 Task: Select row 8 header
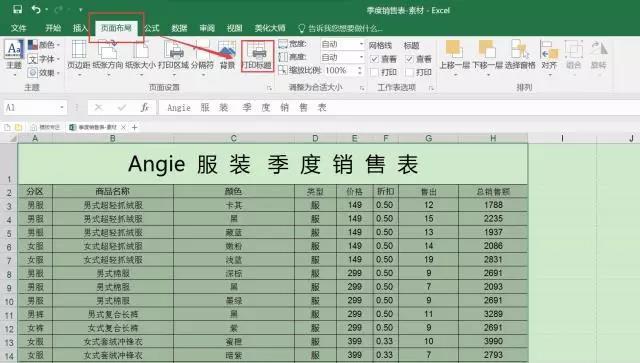tap(9, 274)
